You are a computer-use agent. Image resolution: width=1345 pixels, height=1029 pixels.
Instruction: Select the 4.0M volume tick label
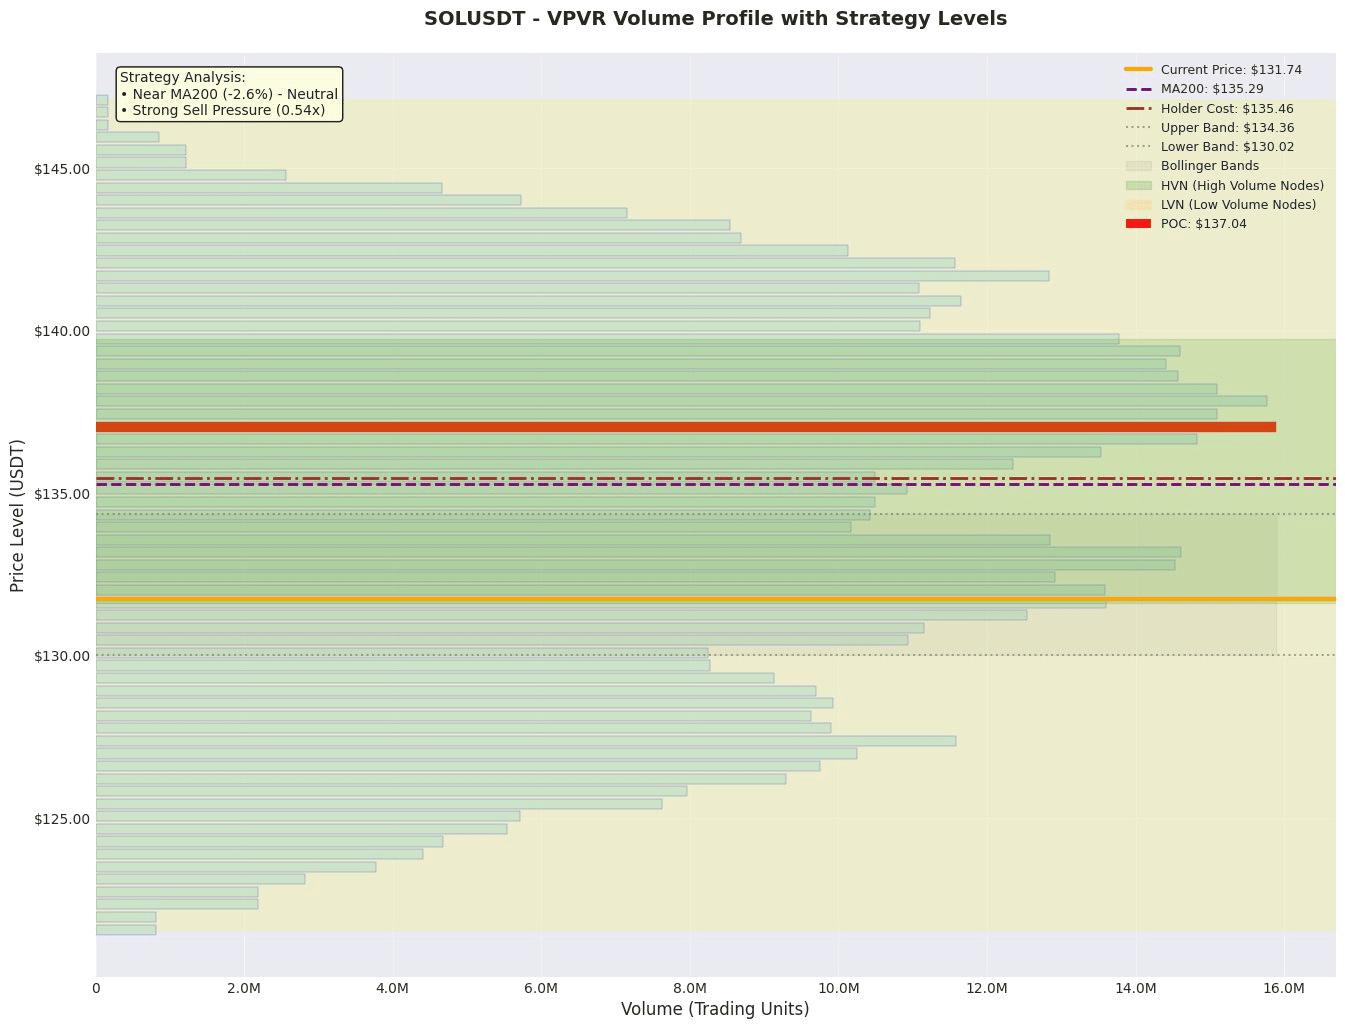(393, 988)
